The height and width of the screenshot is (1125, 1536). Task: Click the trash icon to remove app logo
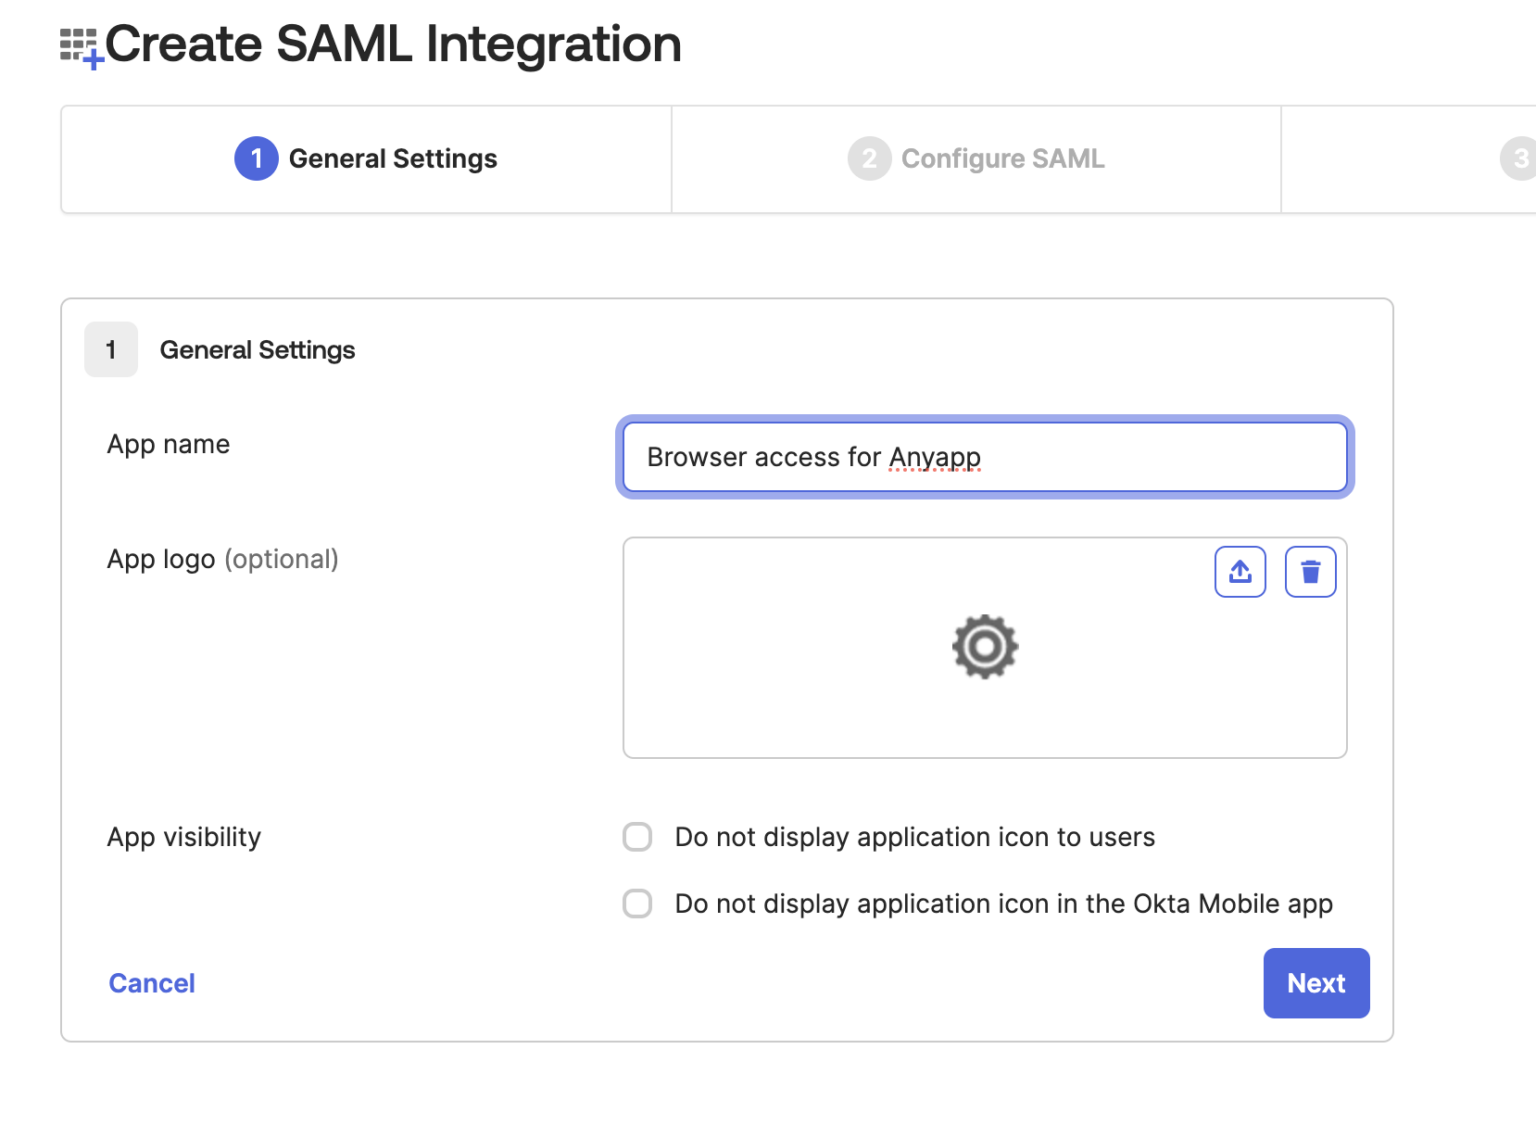tap(1310, 571)
